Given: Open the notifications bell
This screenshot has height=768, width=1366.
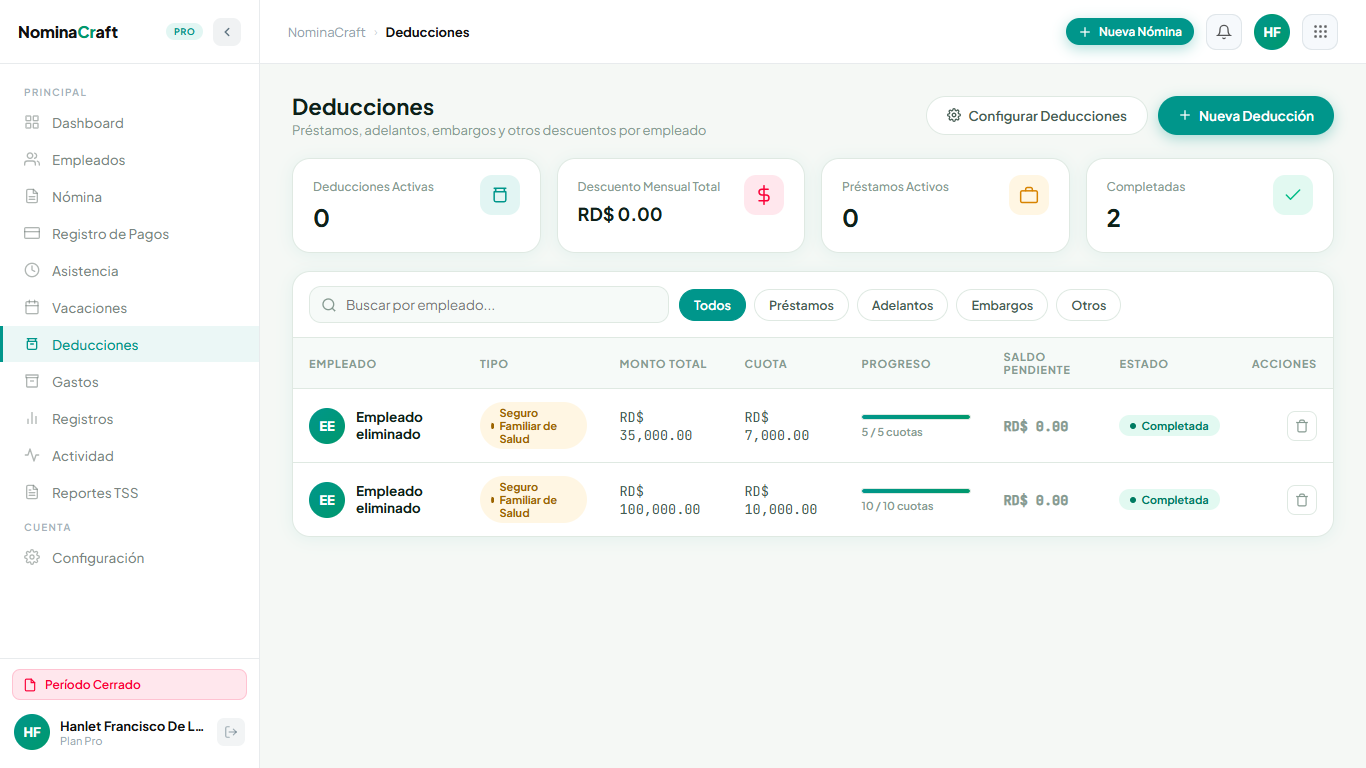Looking at the screenshot, I should pyautogui.click(x=1224, y=32).
